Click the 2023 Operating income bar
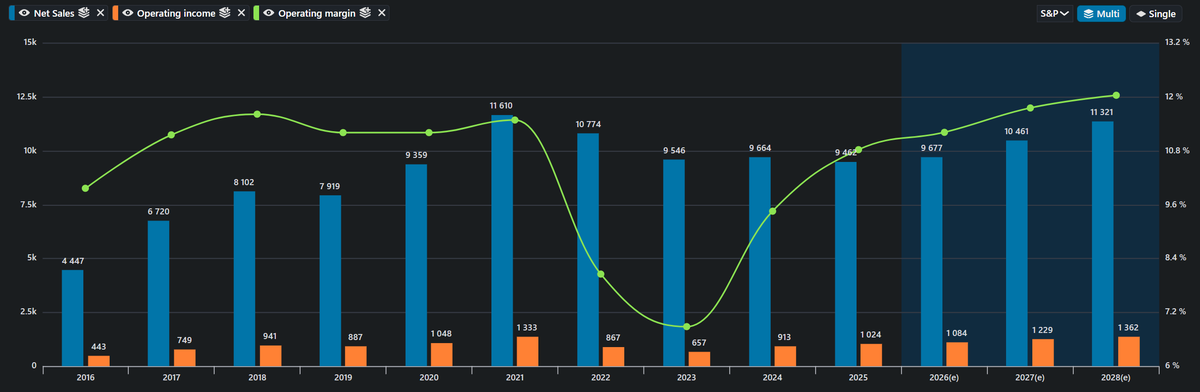Viewport: 1200px width, 392px height. pos(700,358)
